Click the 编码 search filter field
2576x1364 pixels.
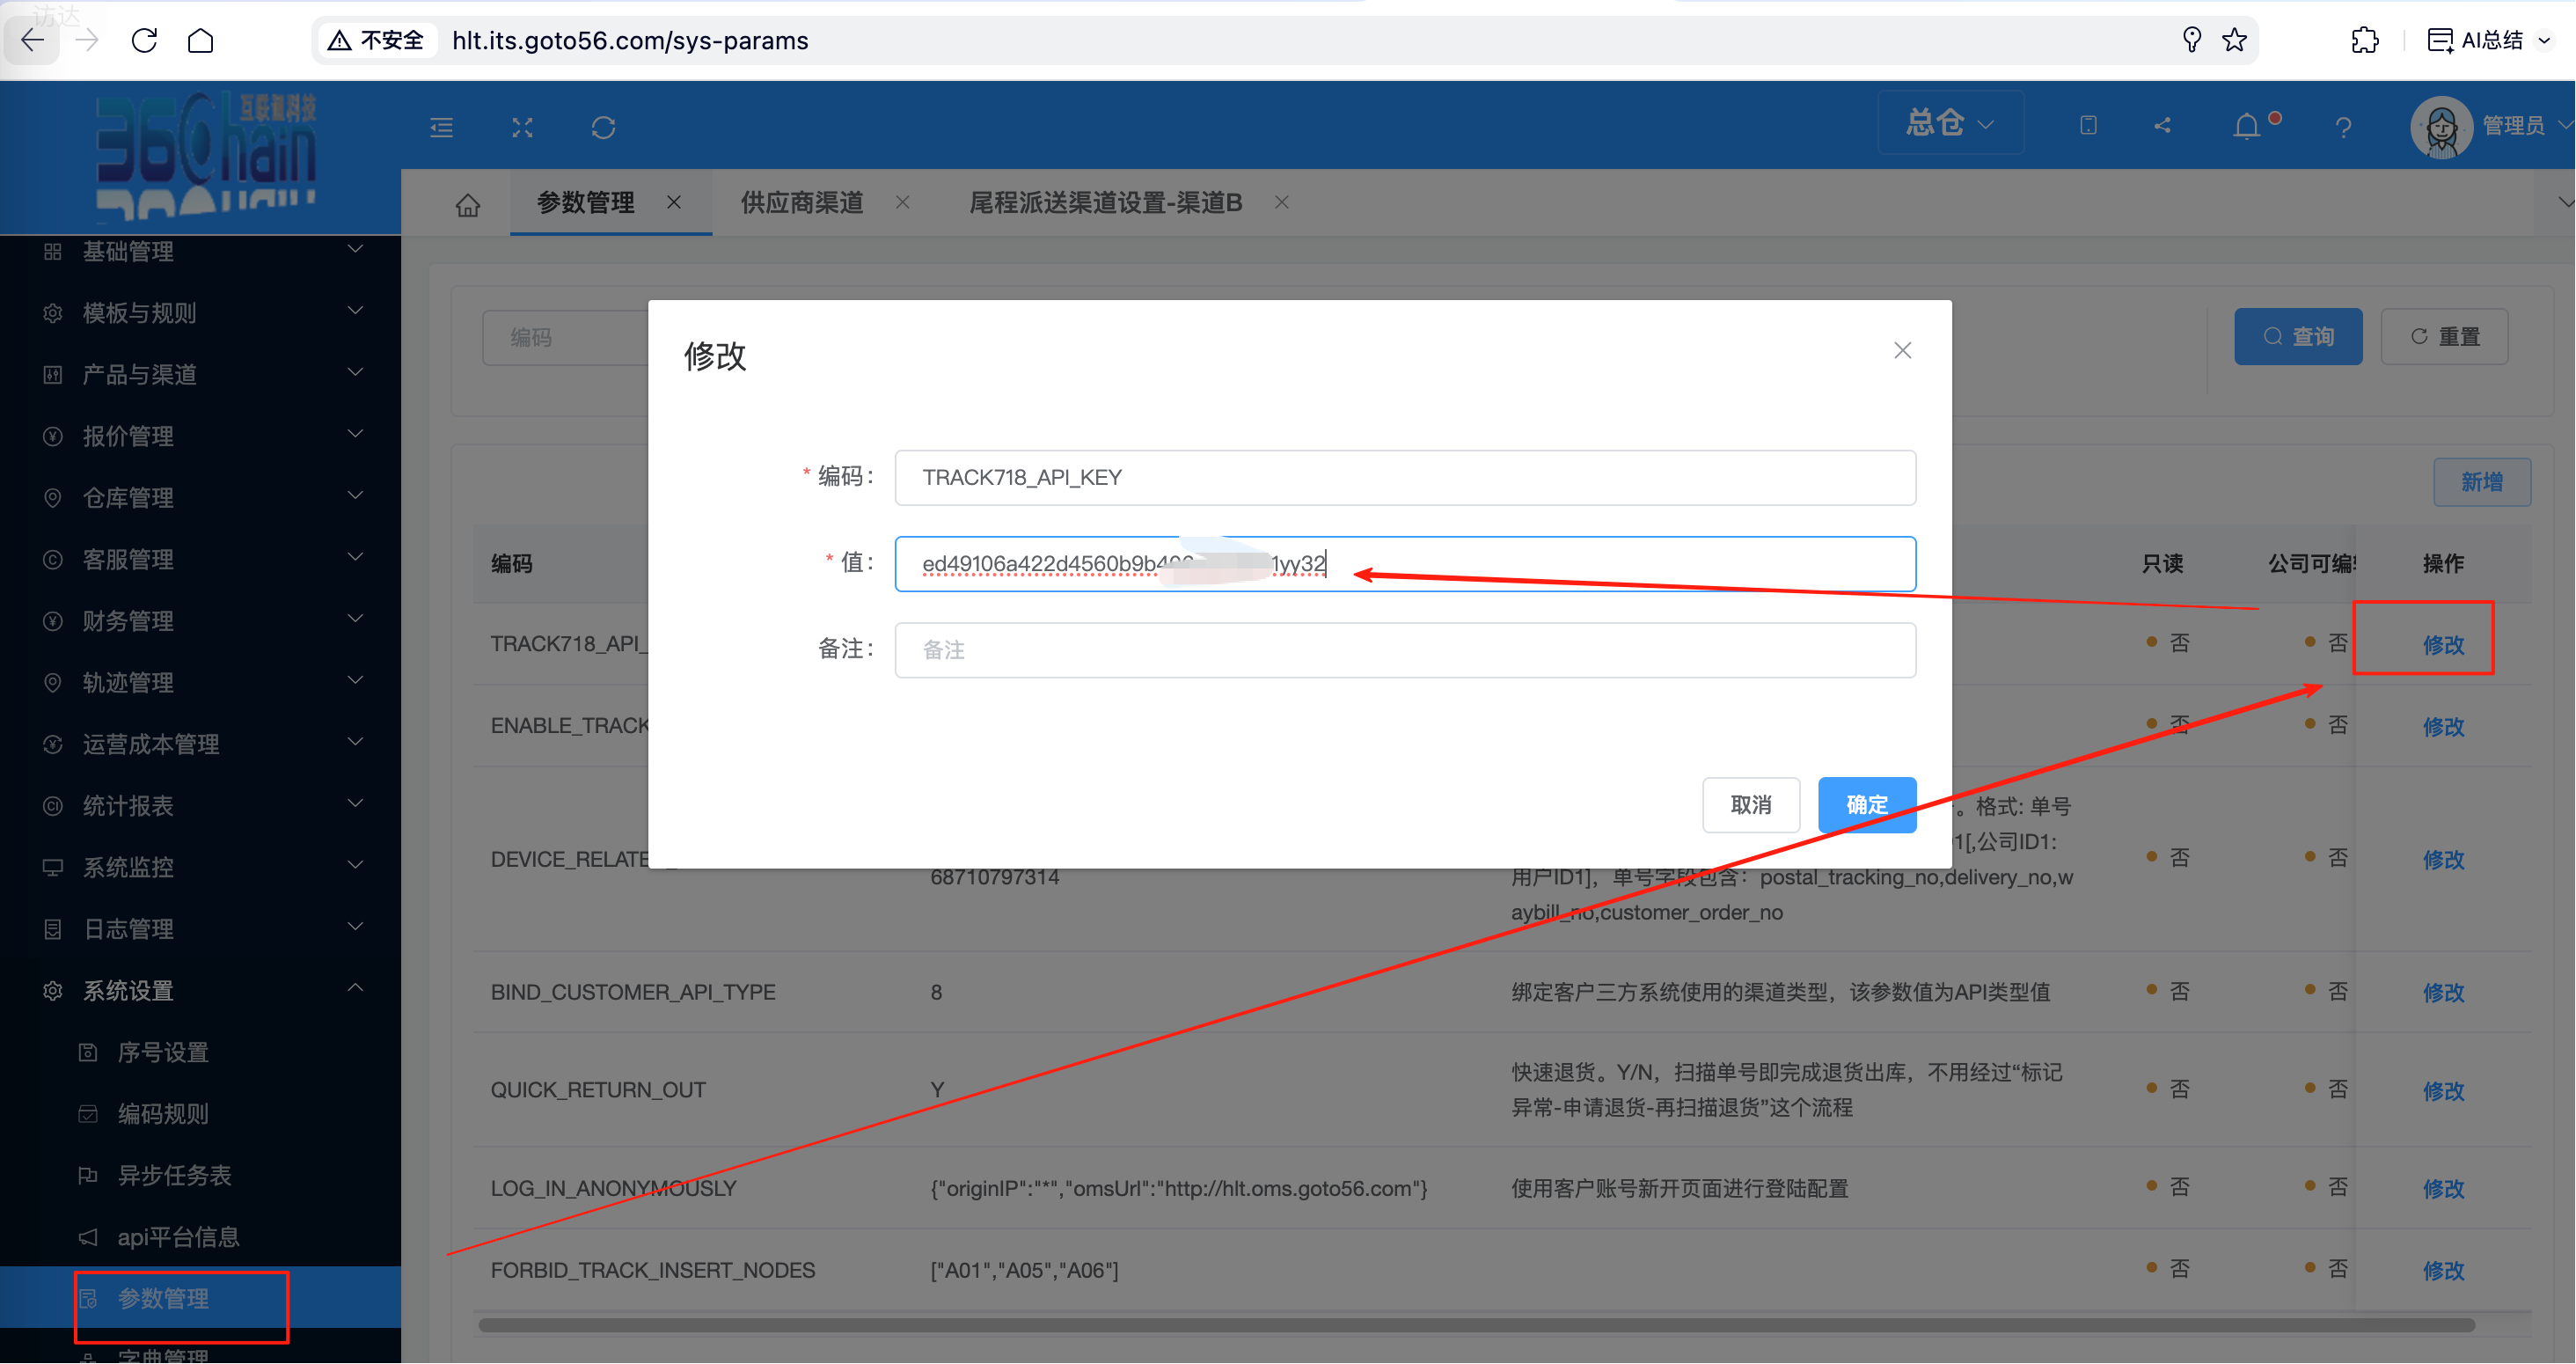566,338
